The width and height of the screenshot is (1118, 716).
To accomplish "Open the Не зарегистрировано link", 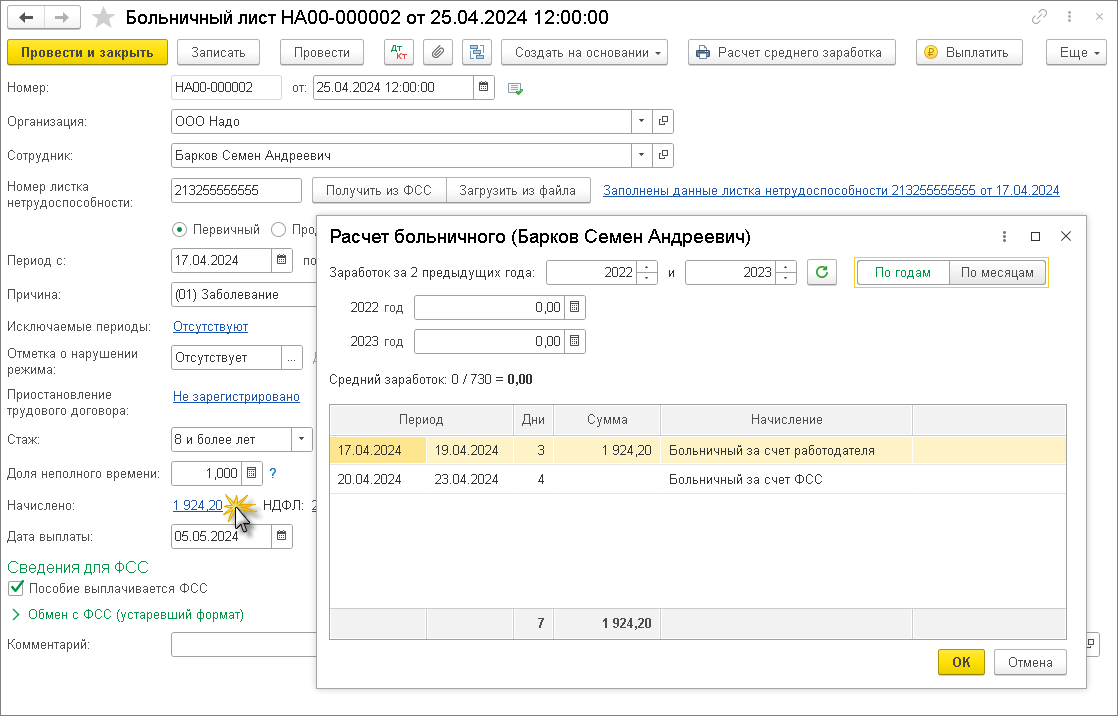I will coord(236,397).
